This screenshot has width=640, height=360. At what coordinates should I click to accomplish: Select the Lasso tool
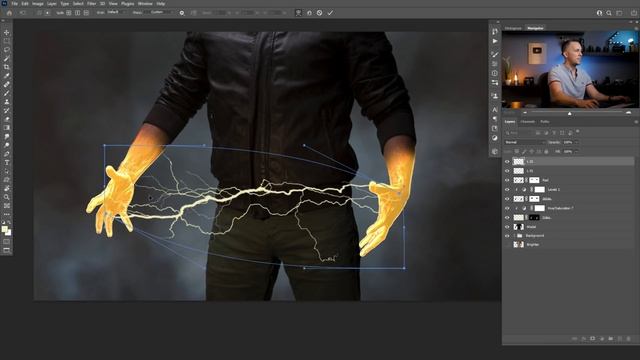coord(7,49)
